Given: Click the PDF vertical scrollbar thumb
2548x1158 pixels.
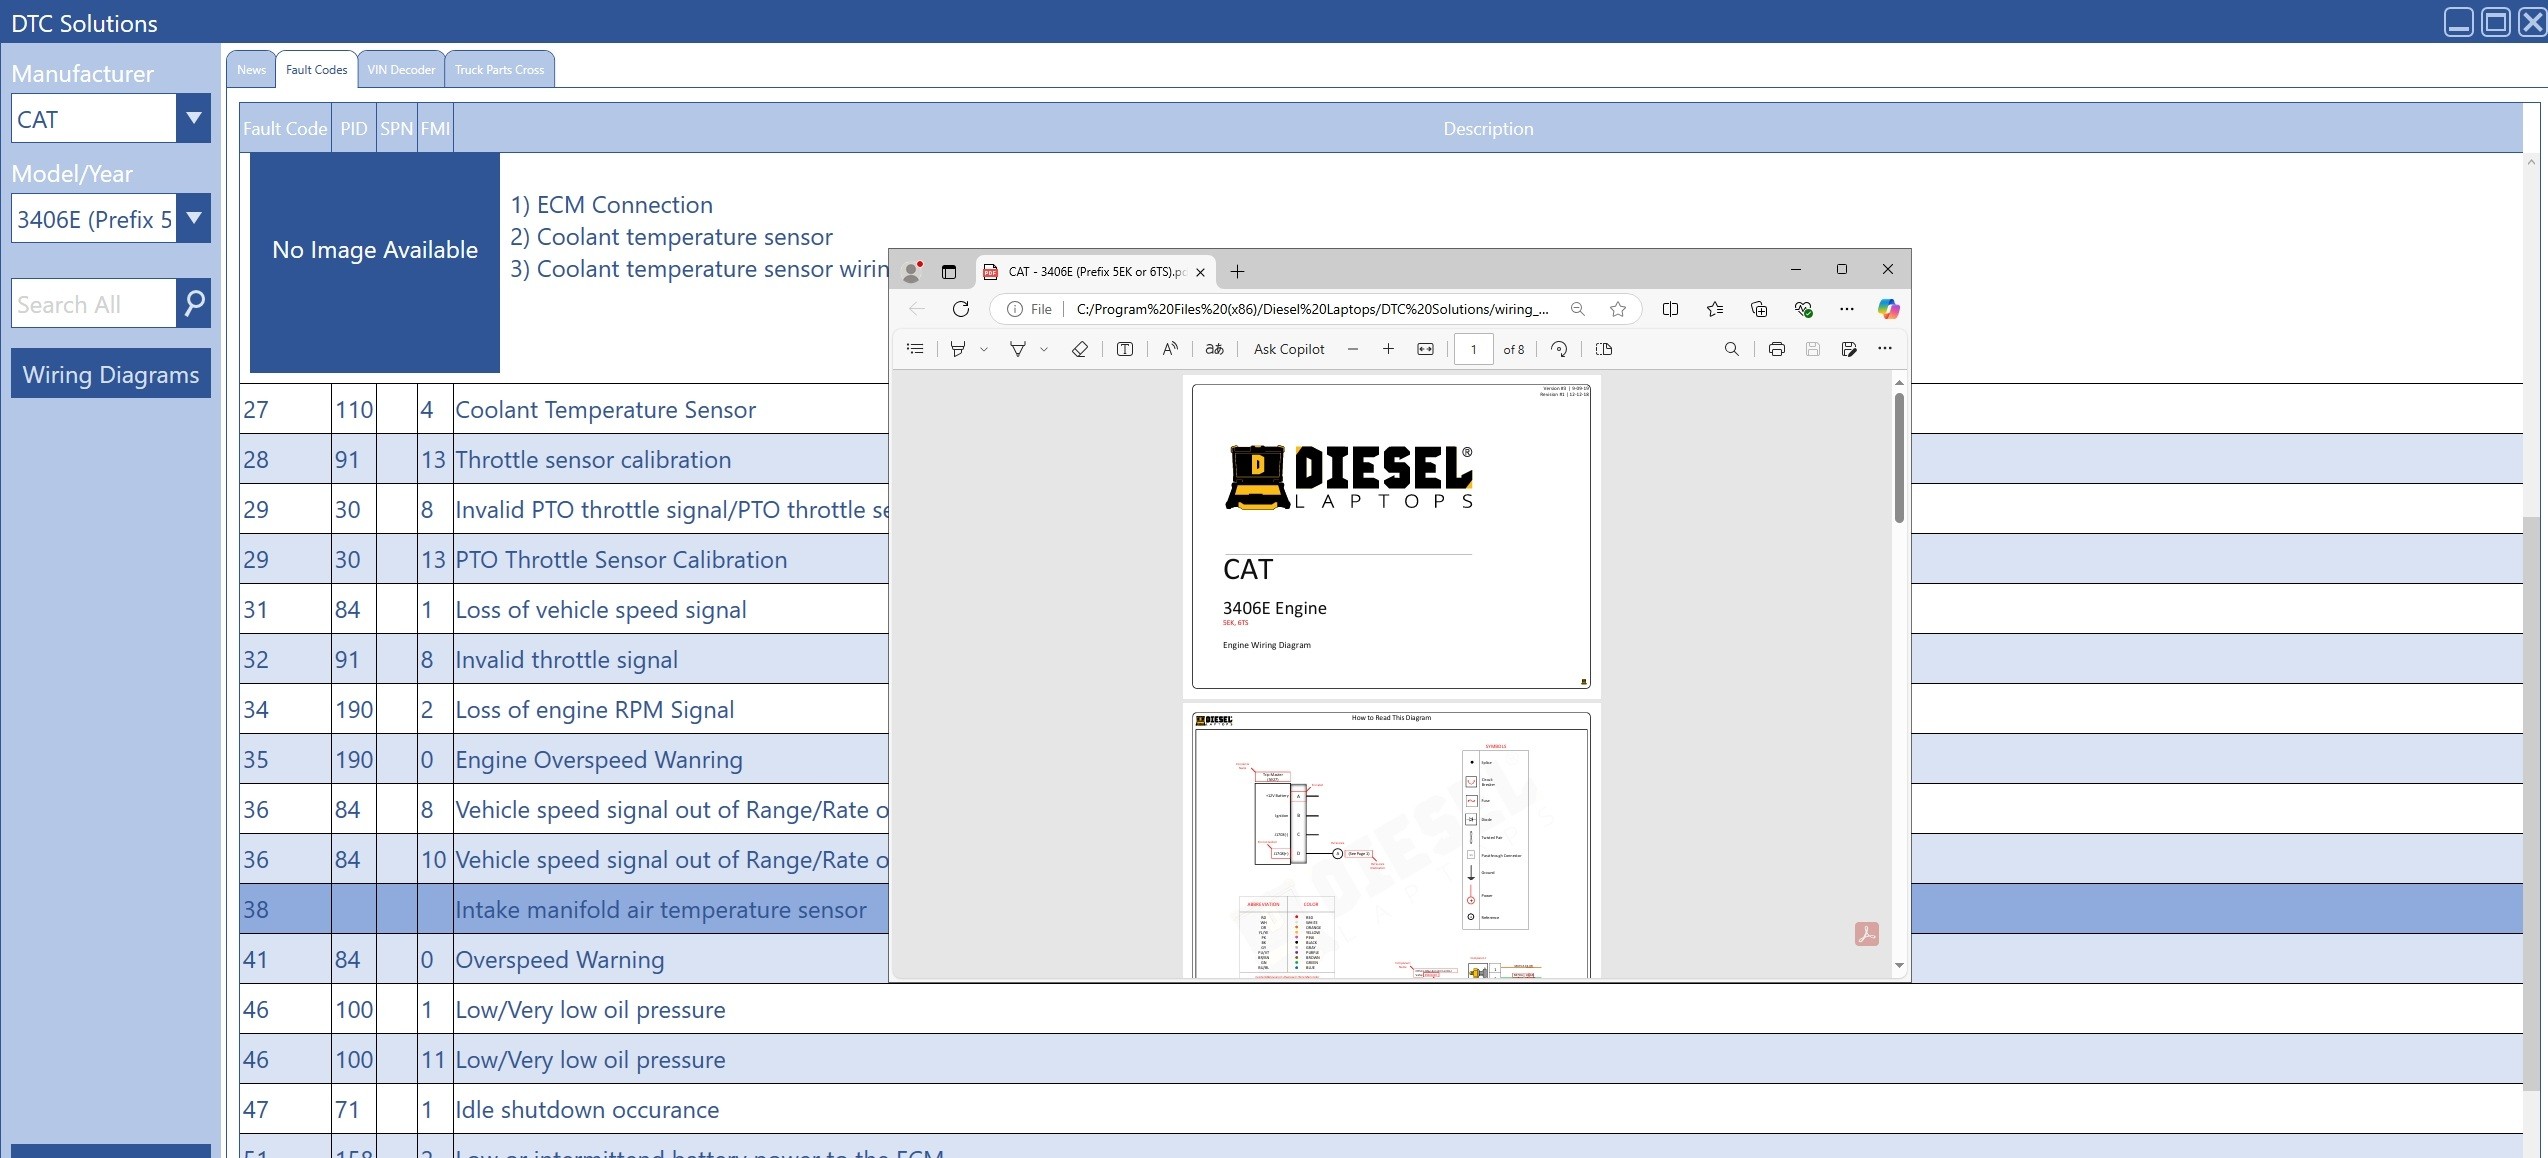Looking at the screenshot, I should [1899, 457].
